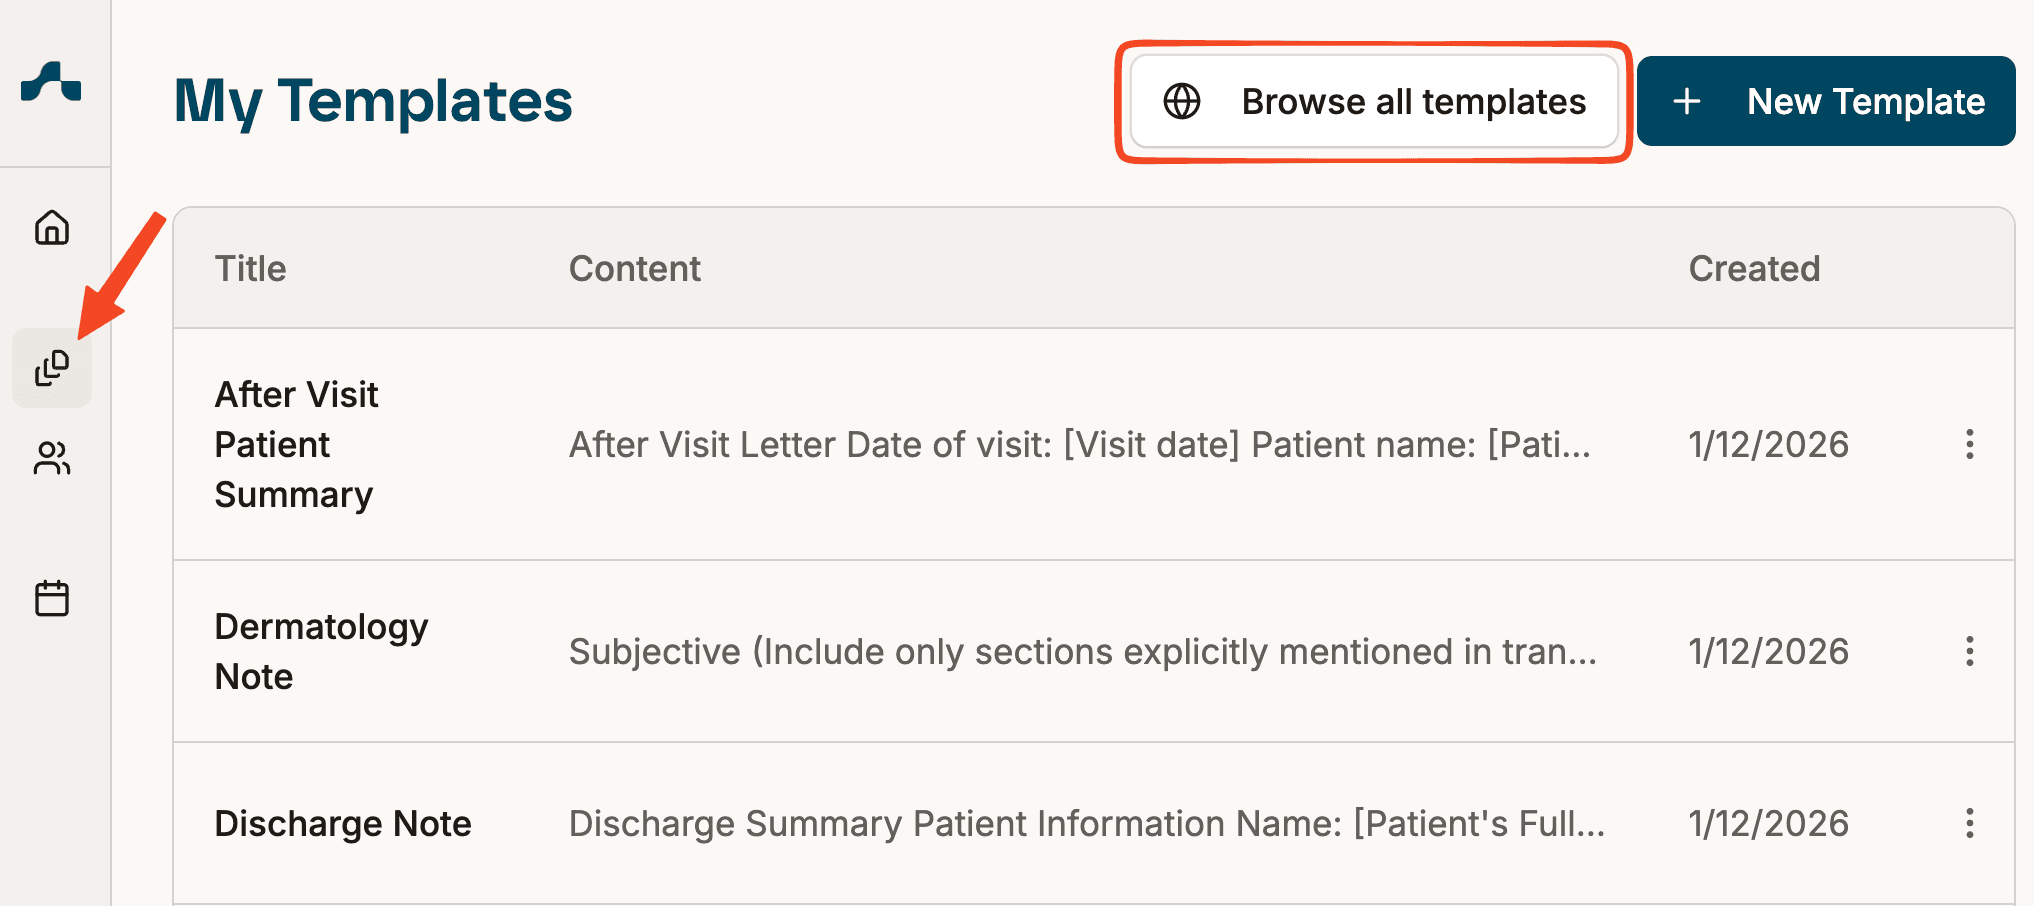The image size is (2034, 906).
Task: Click the Created column header
Action: tap(1754, 268)
